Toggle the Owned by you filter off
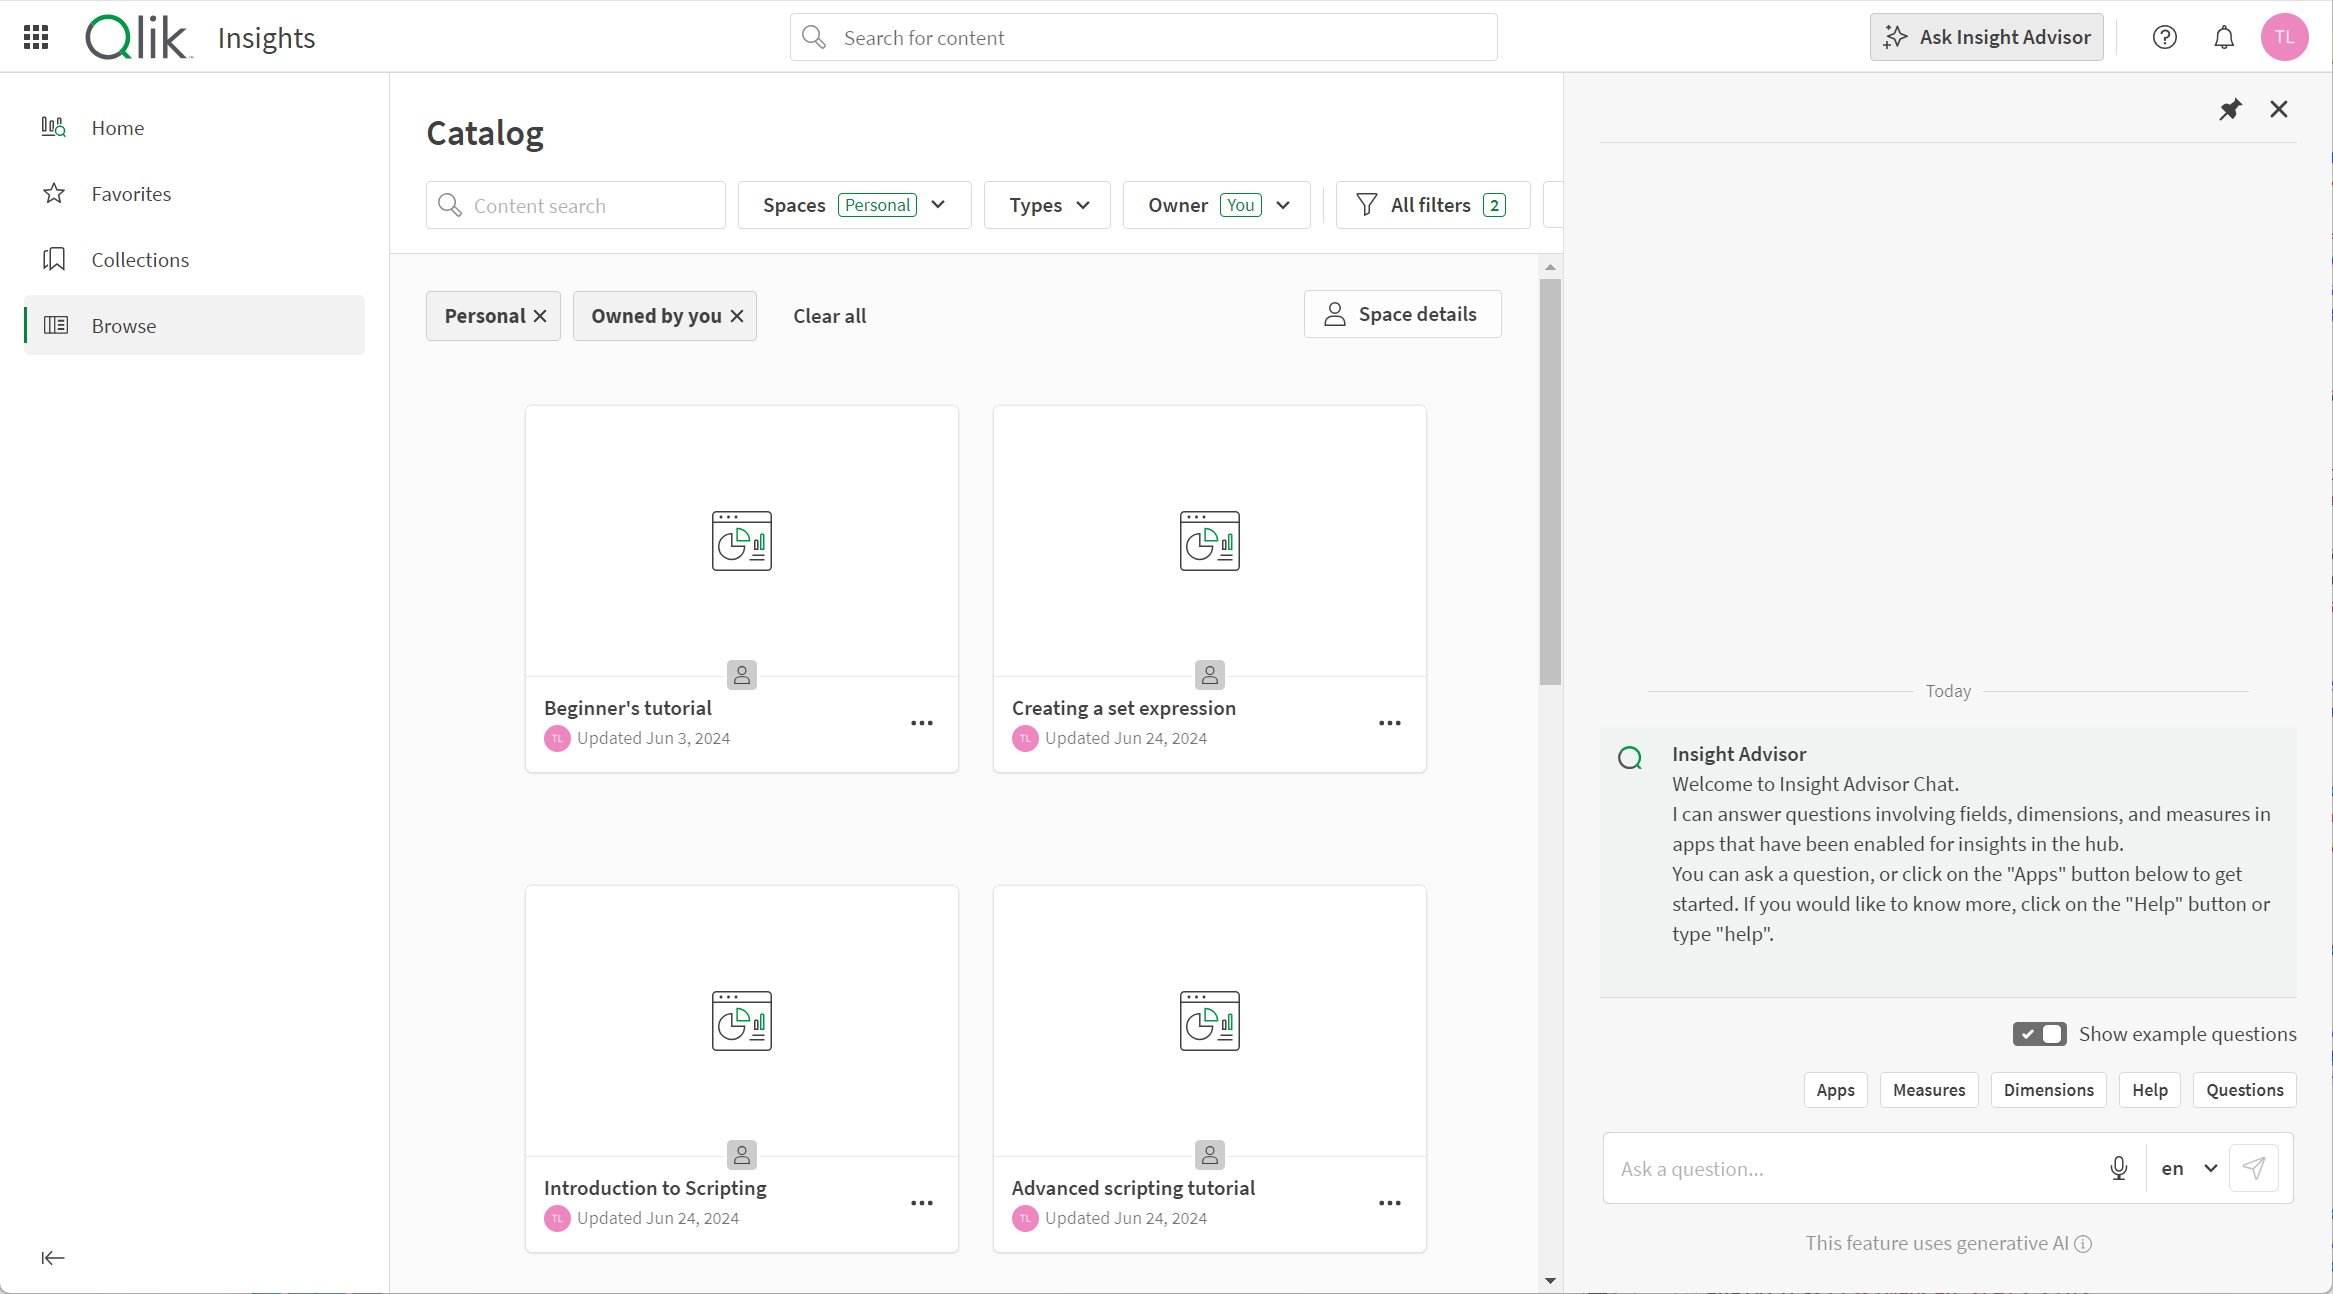Image resolution: width=2333 pixels, height=1294 pixels. pos(738,314)
